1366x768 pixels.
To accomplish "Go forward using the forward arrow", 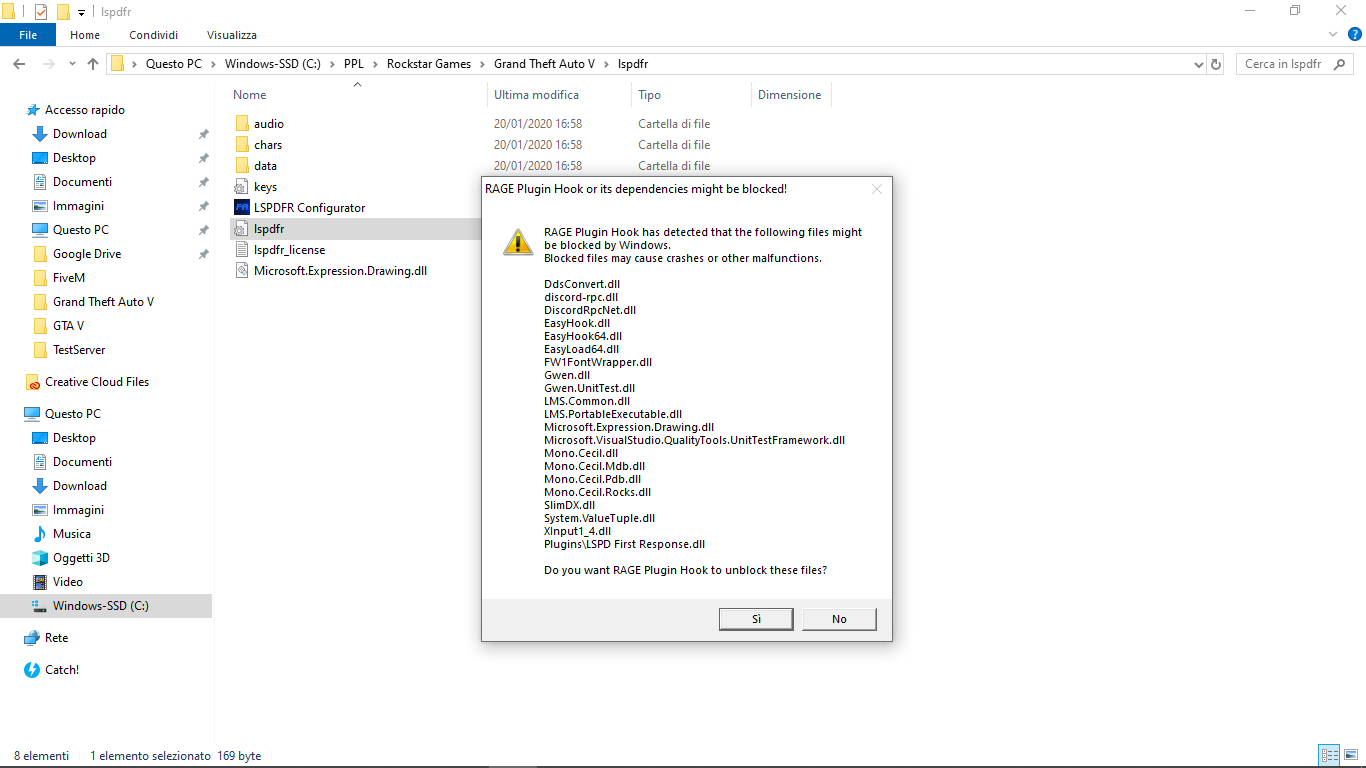I will point(48,64).
